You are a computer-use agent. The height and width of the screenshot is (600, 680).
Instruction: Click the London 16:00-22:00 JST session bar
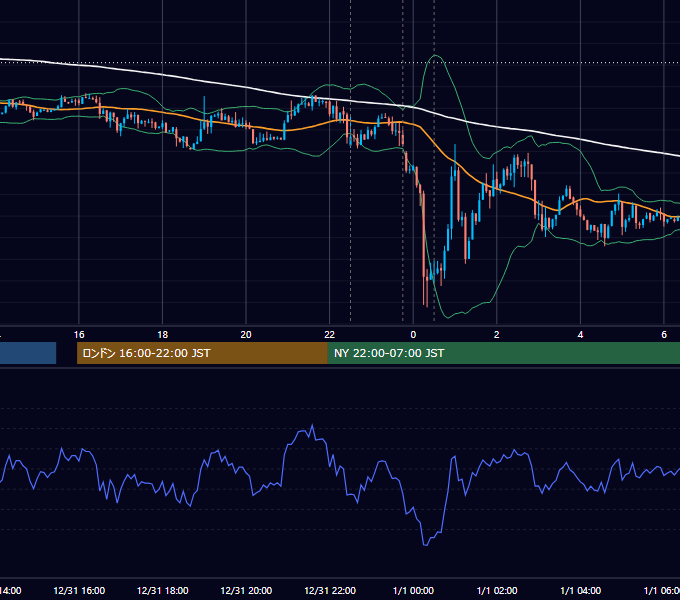(x=202, y=353)
